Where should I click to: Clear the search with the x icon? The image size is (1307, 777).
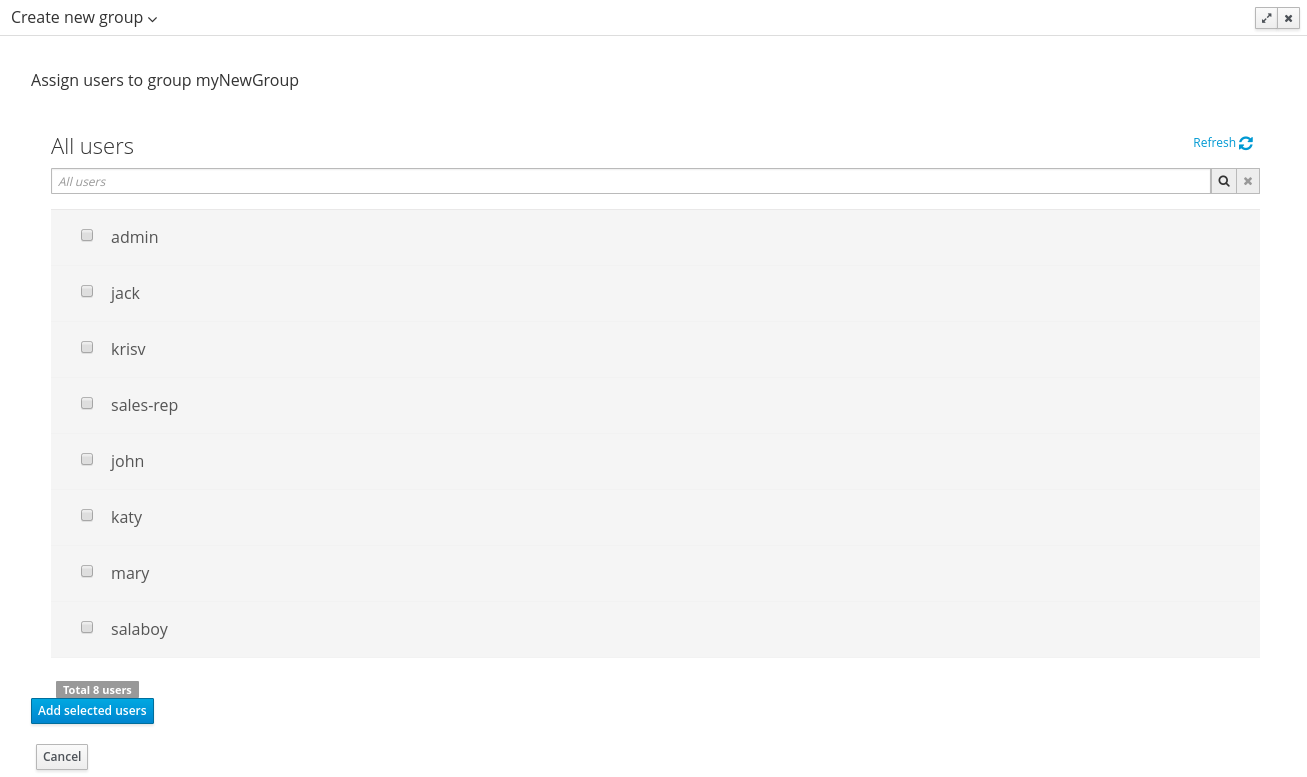(1247, 180)
